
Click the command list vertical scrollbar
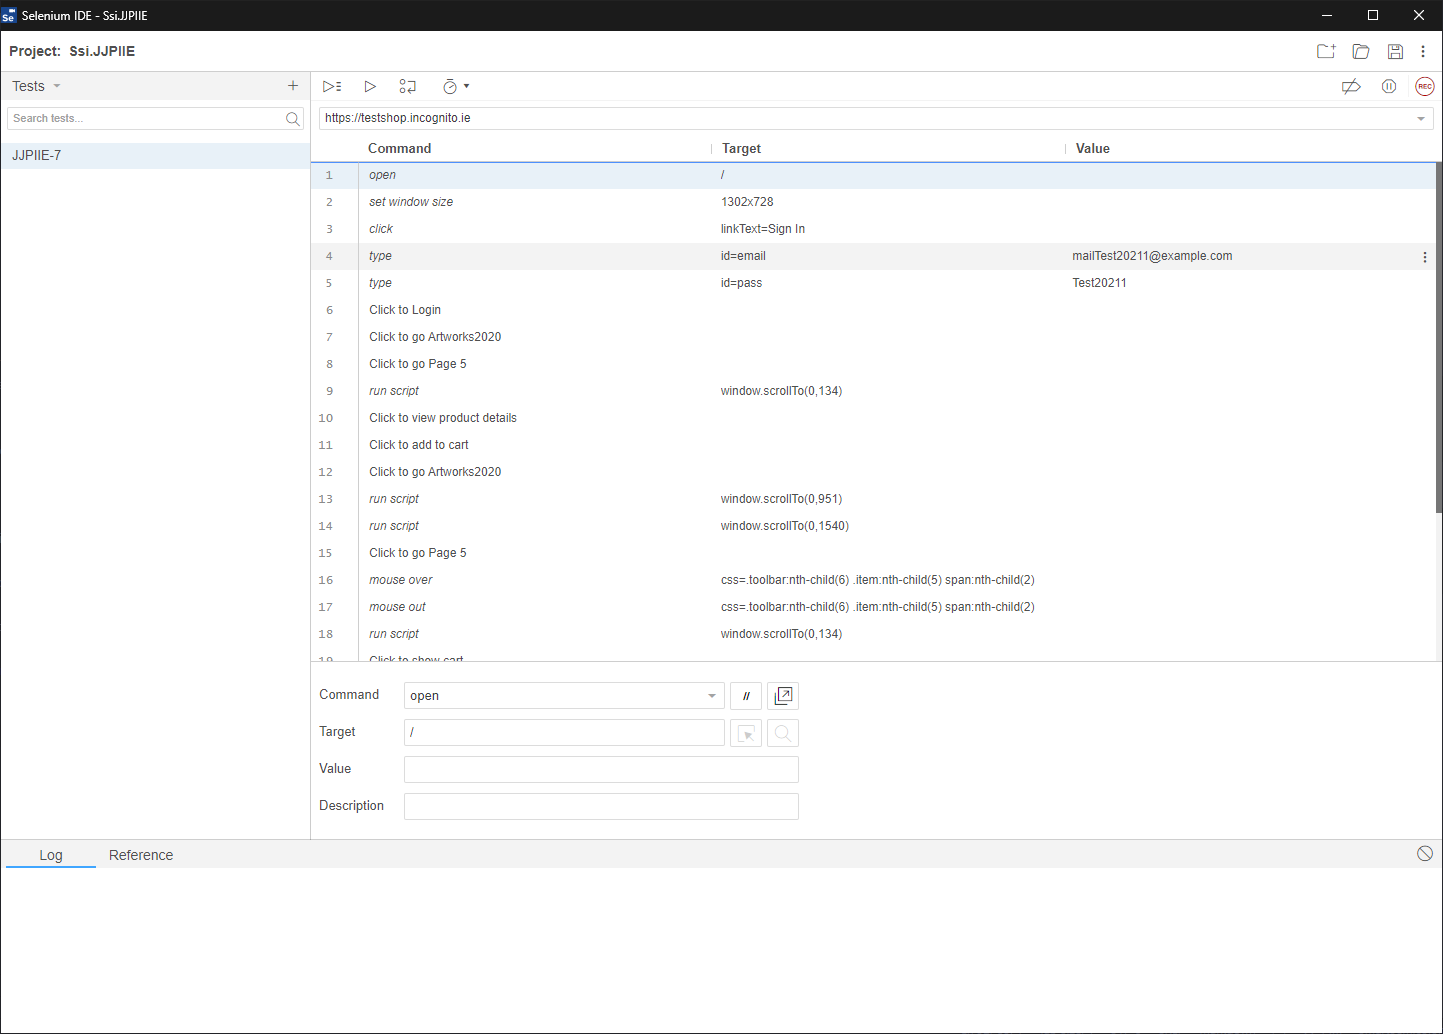click(1439, 340)
